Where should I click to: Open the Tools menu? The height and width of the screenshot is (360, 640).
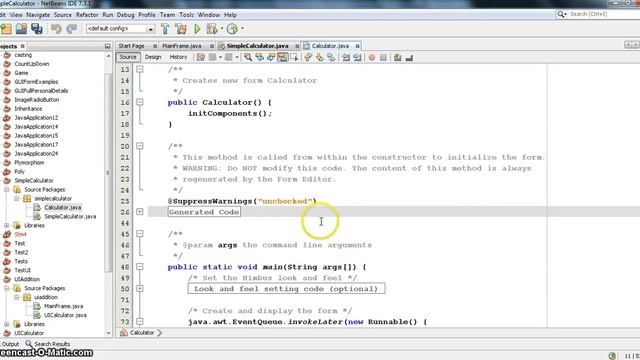point(187,15)
